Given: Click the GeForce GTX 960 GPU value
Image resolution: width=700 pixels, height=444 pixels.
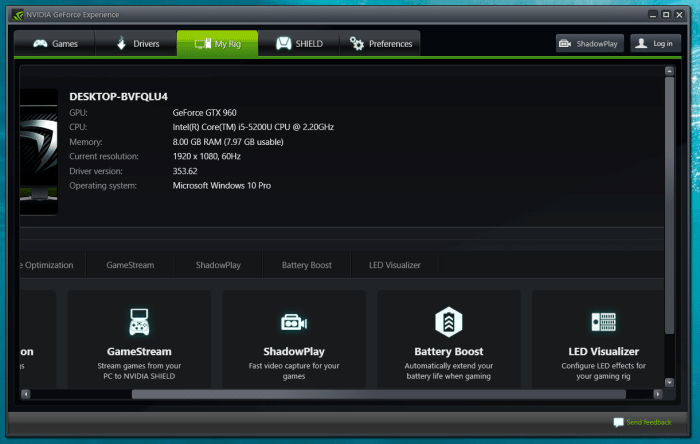Looking at the screenshot, I should click(204, 113).
